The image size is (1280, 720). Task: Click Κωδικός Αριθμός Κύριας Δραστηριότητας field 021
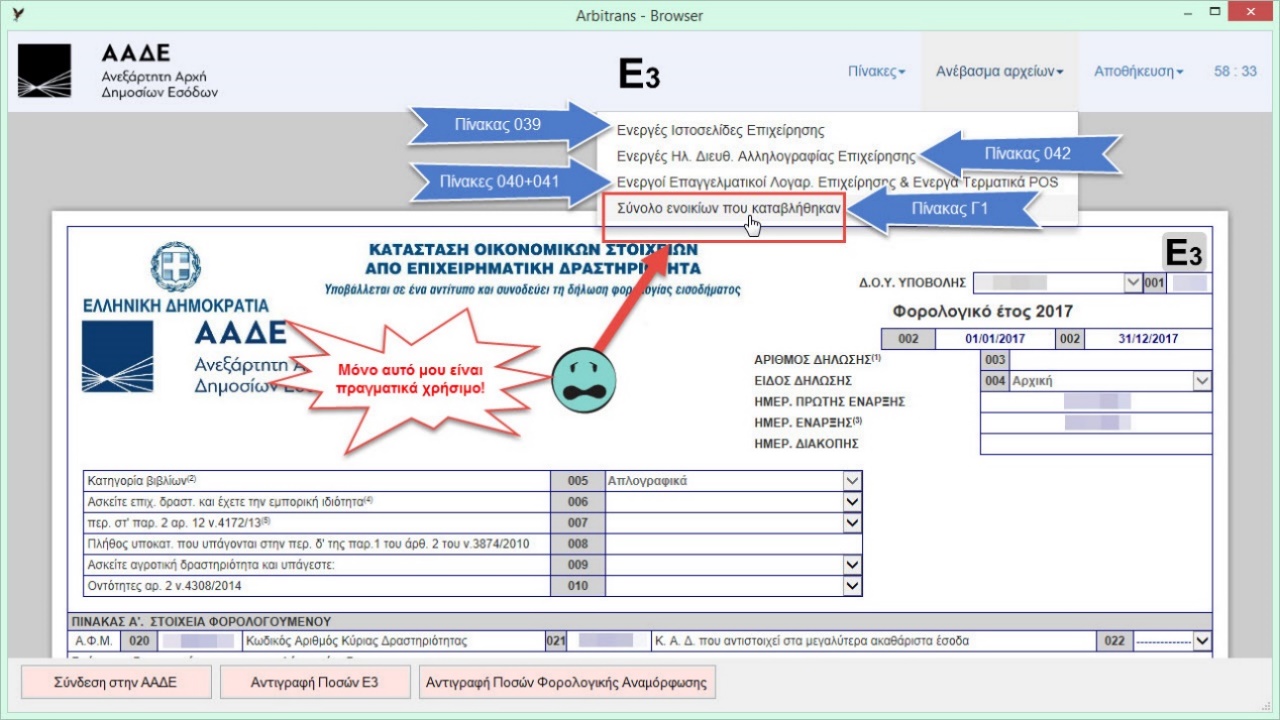pyautogui.click(x=609, y=641)
